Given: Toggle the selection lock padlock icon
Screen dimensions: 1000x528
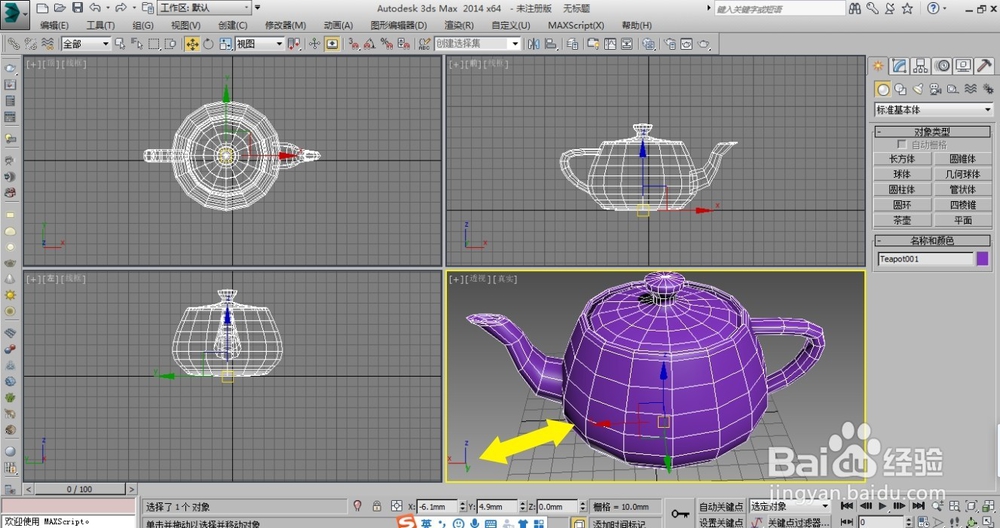Looking at the screenshot, I should click(377, 506).
